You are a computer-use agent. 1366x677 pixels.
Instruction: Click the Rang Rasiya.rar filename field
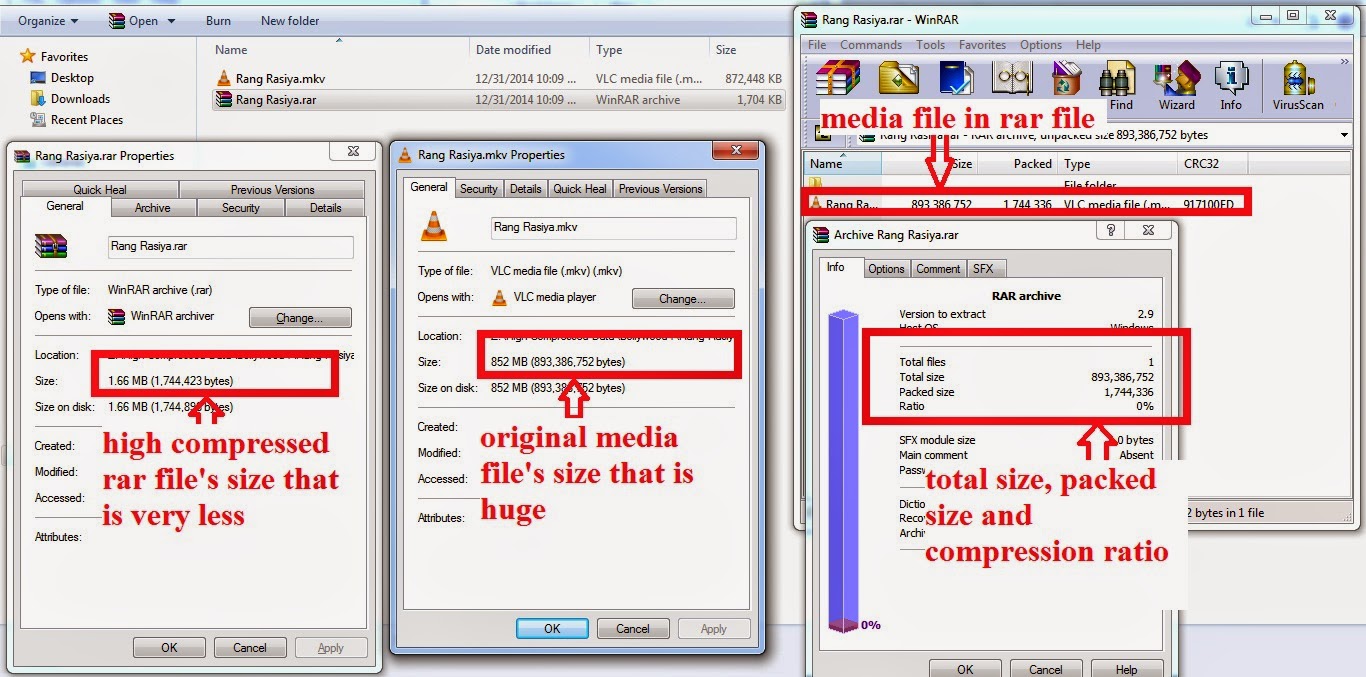click(x=231, y=247)
